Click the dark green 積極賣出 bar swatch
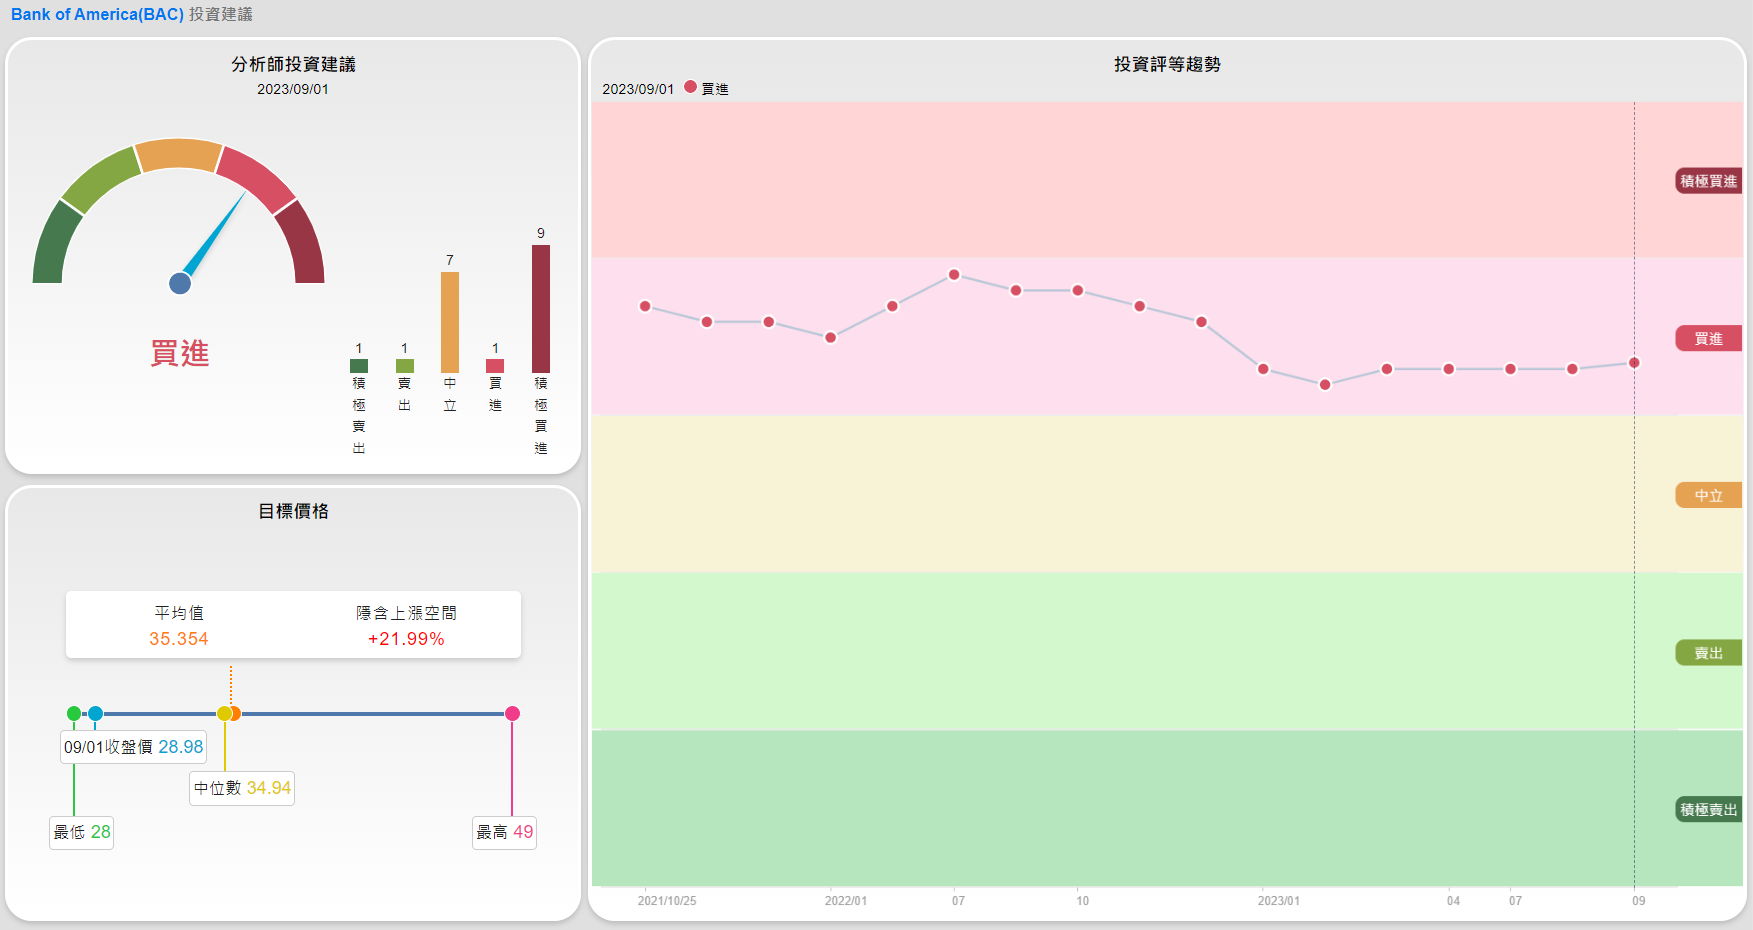 pyautogui.click(x=359, y=366)
